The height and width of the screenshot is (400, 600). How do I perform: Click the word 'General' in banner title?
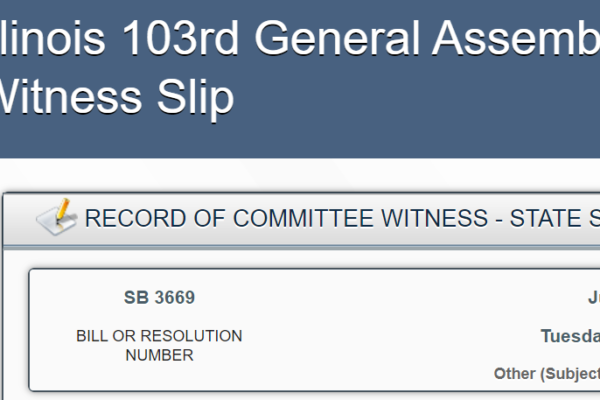pos(337,38)
